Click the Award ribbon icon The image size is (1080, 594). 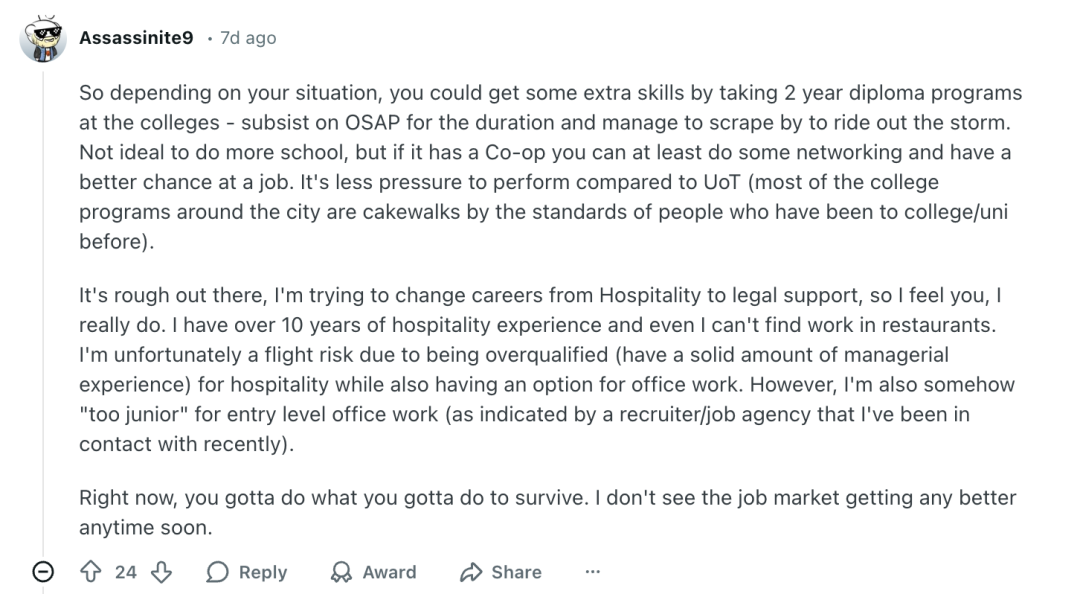342,572
